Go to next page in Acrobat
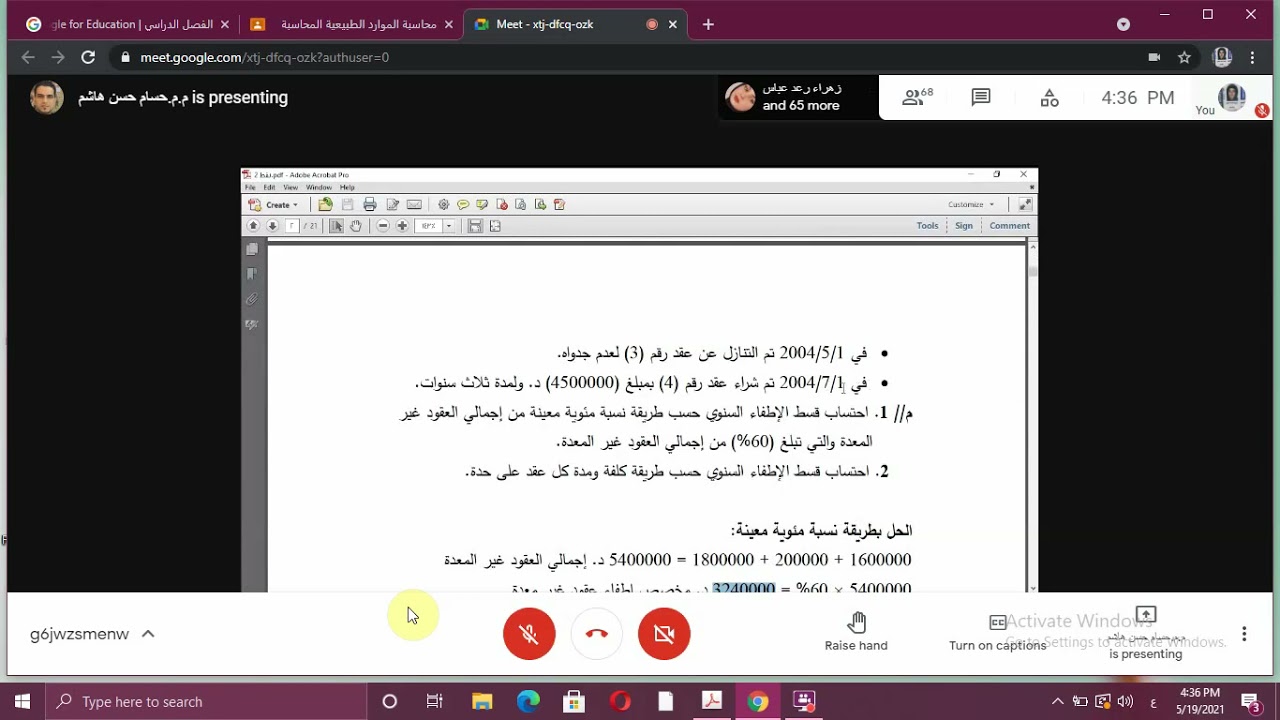This screenshot has height=720, width=1280. pyautogui.click(x=272, y=226)
